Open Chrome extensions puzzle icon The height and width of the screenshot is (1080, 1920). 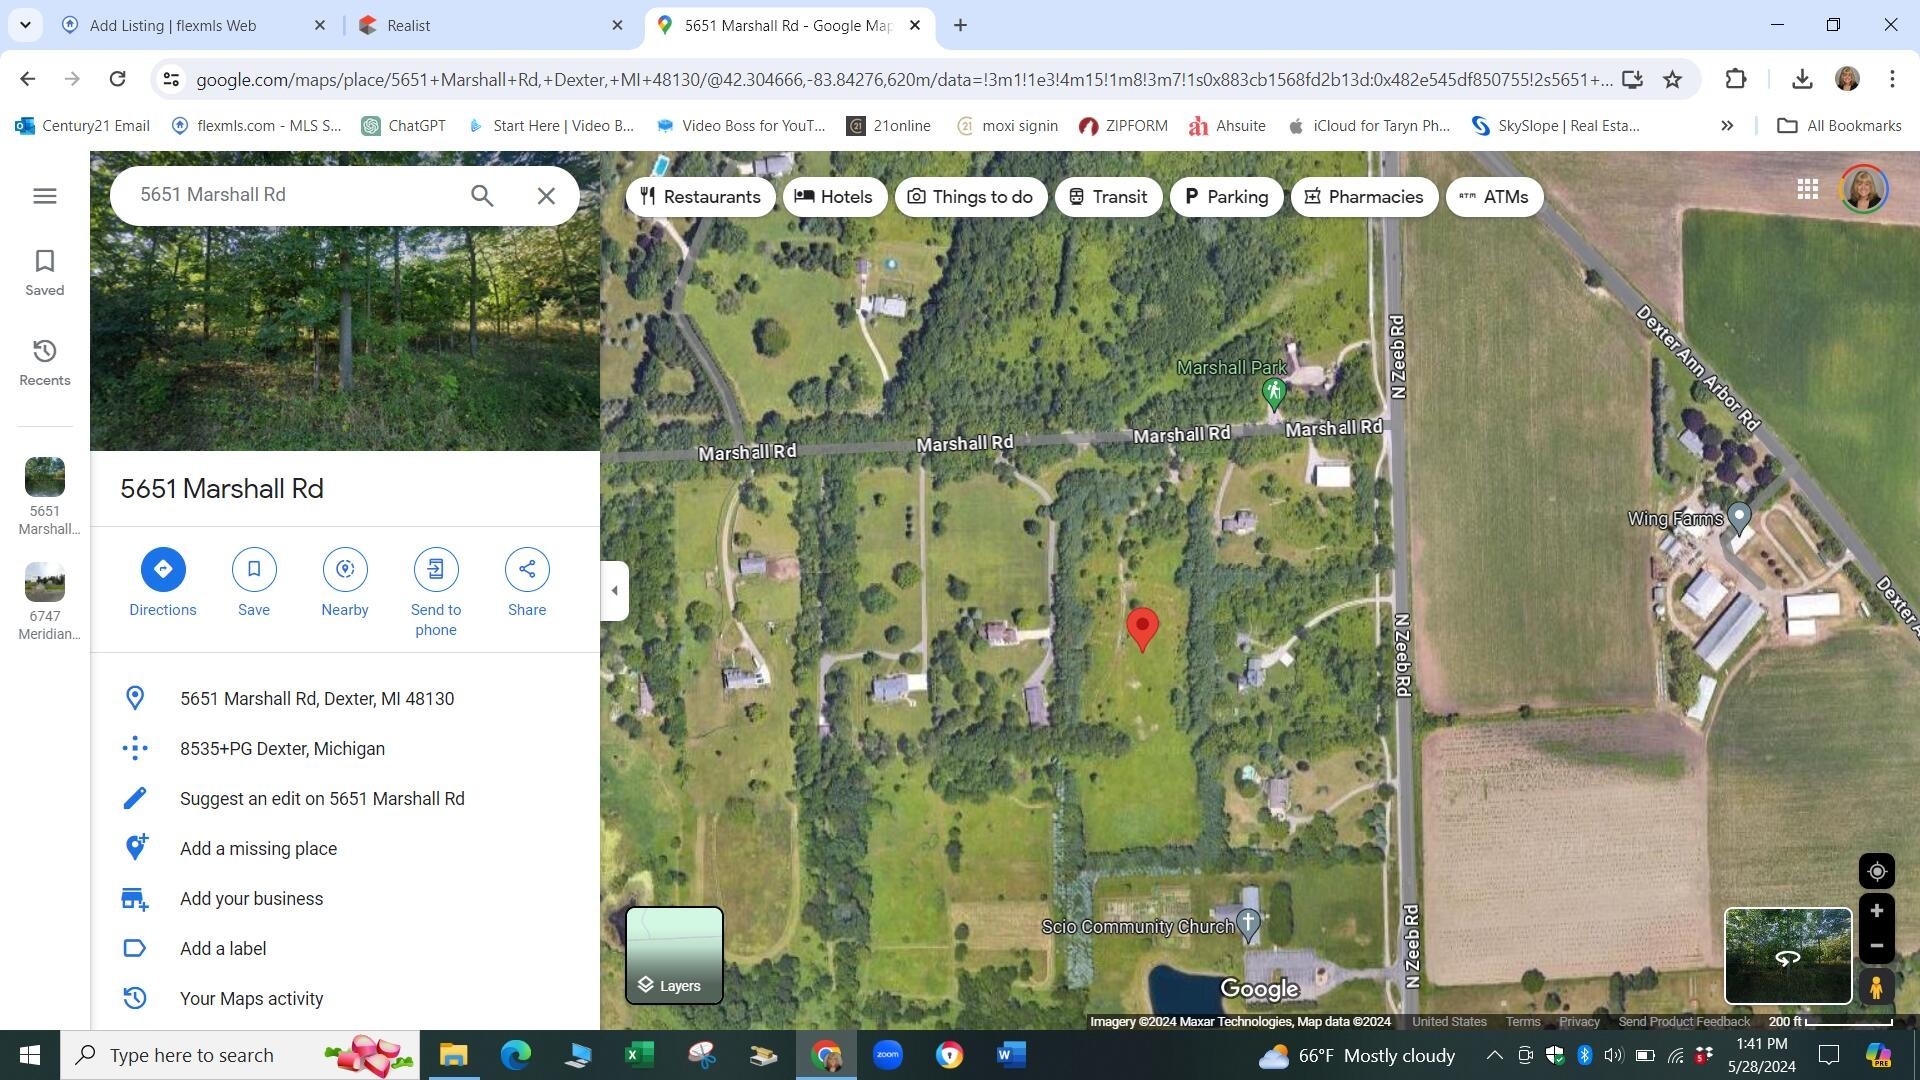pyautogui.click(x=1736, y=80)
